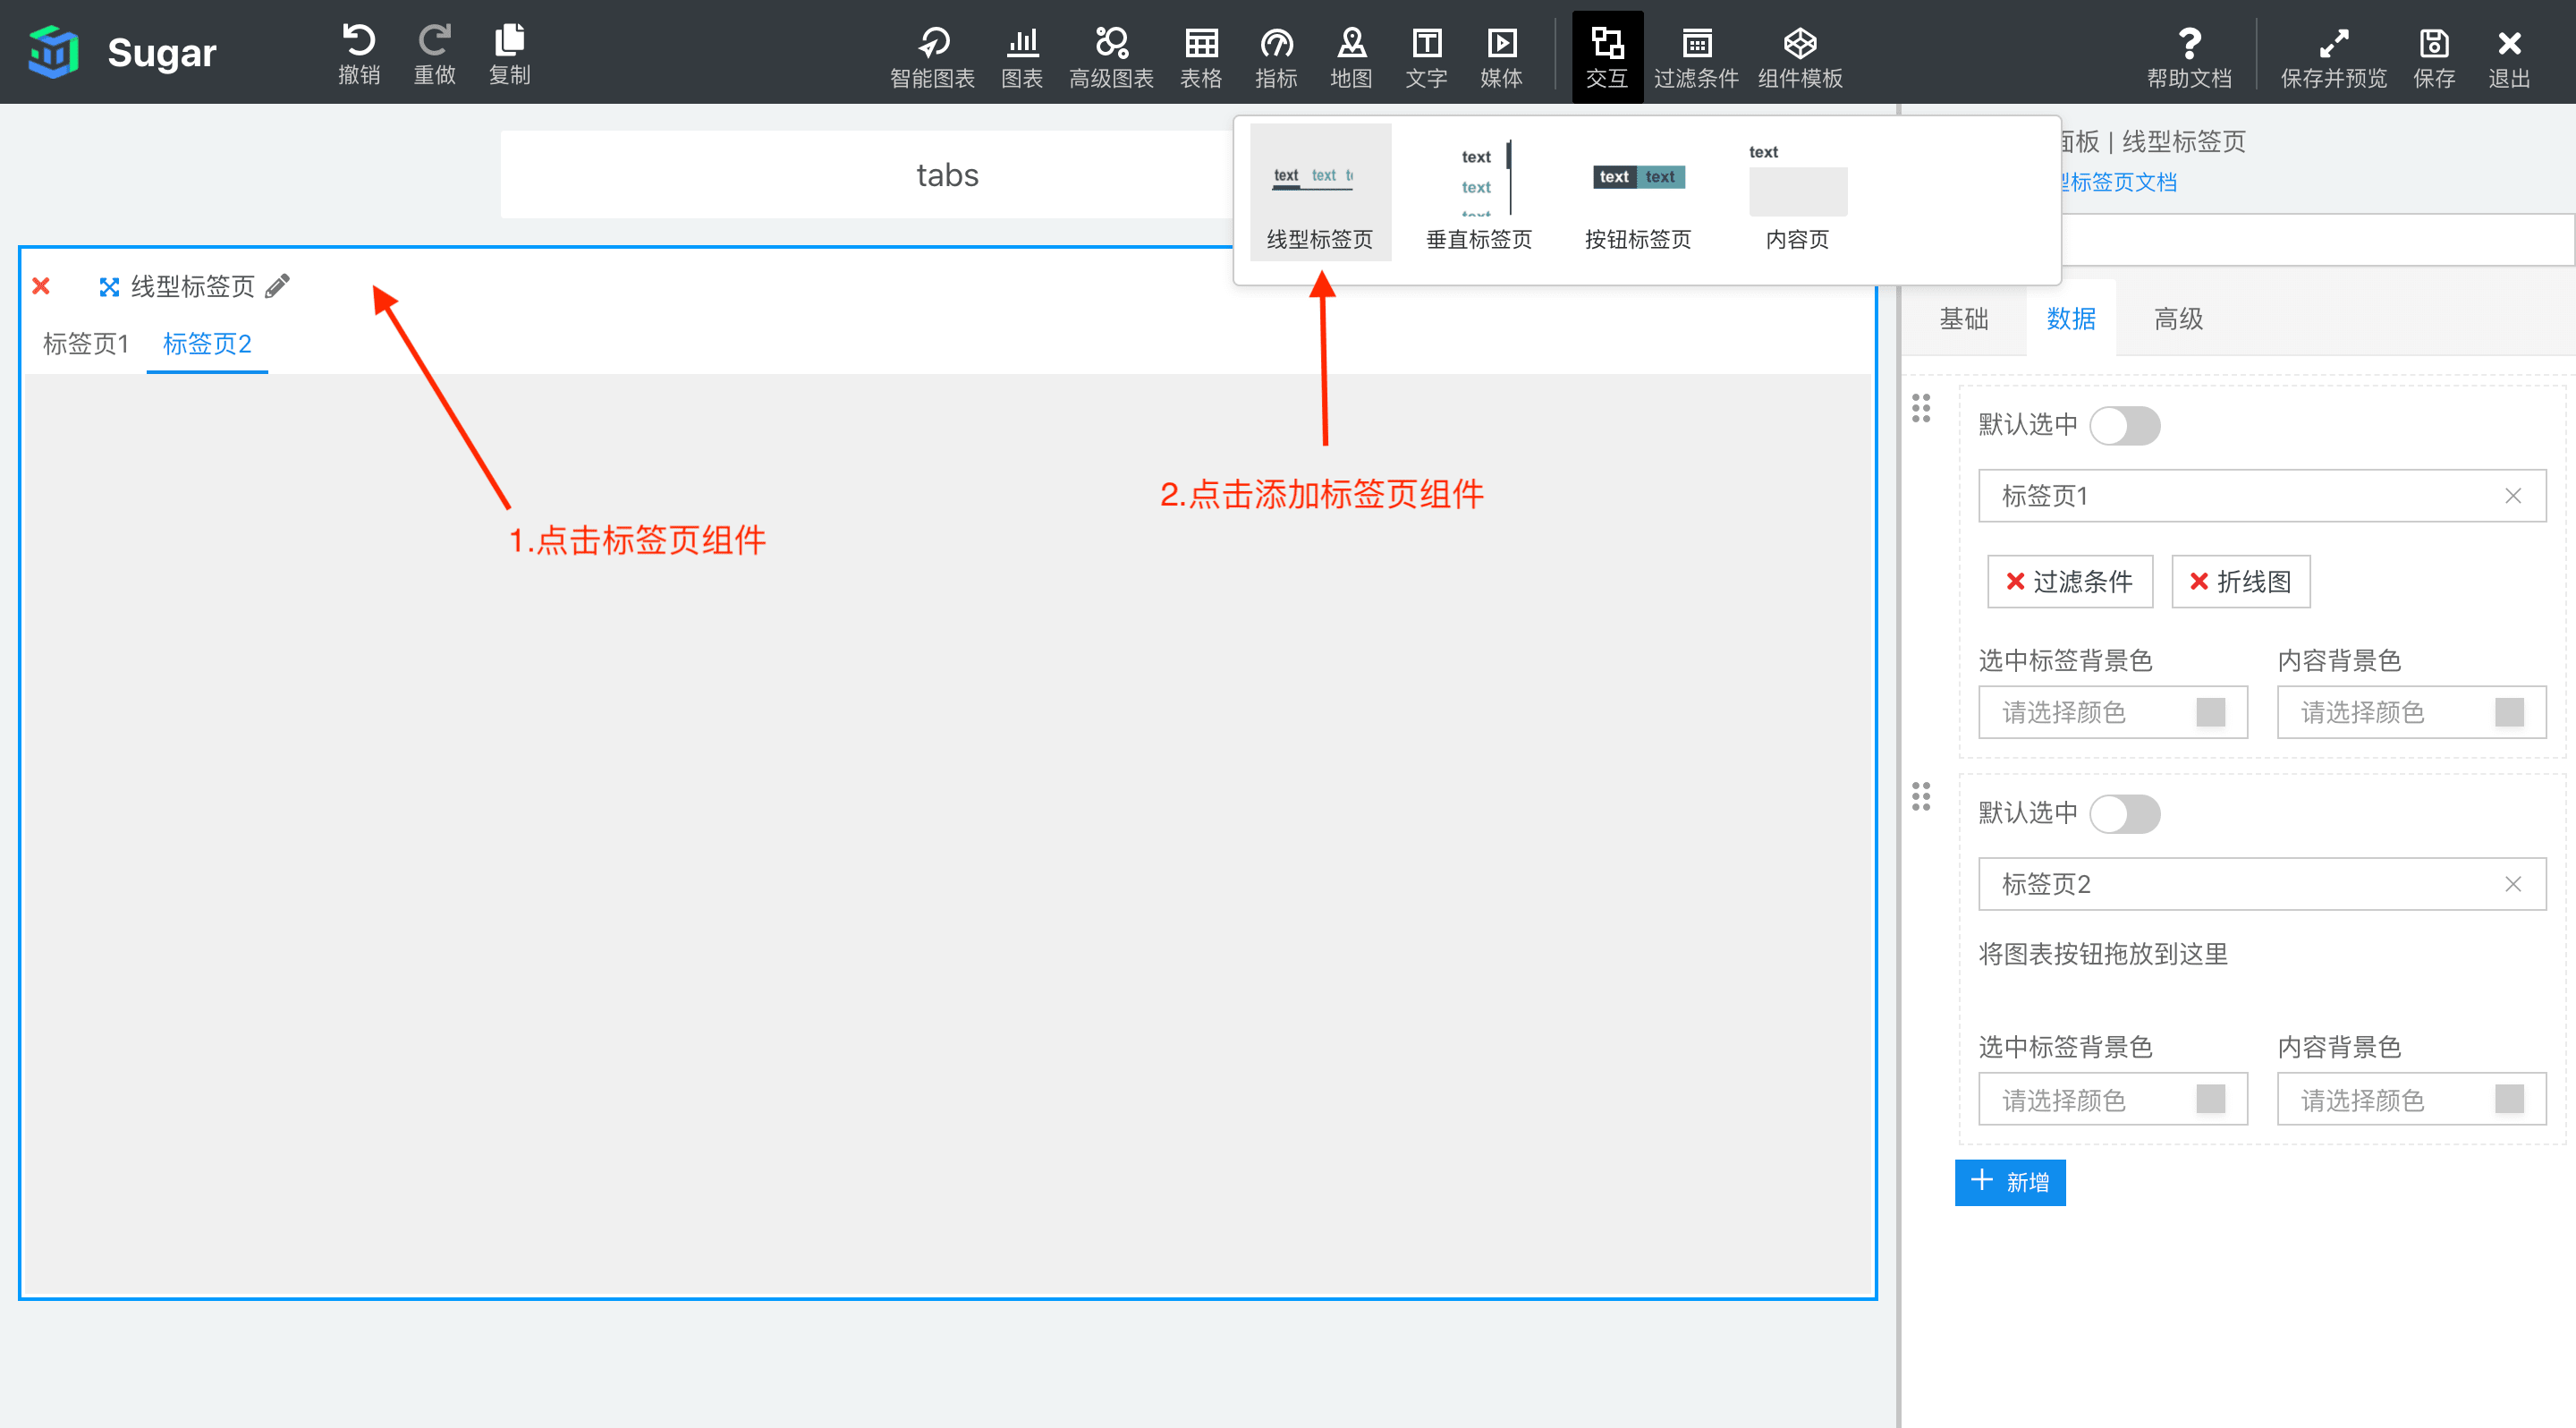Viewport: 2576px width, 1428px height.
Task: Switch to the 数据 settings tab
Action: point(2071,319)
